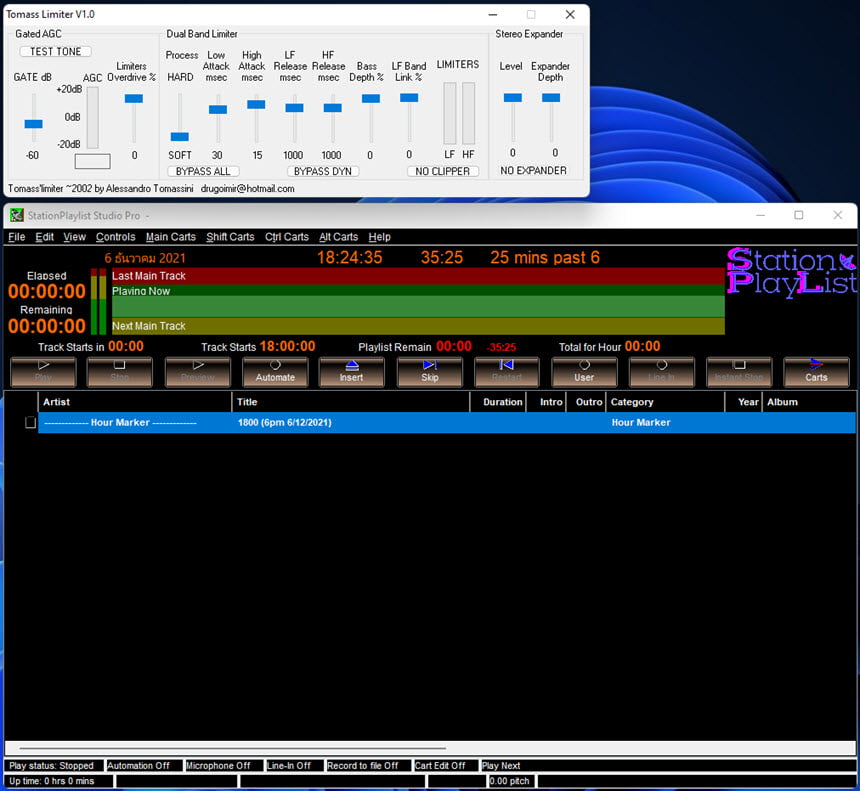The height and width of the screenshot is (791, 860).
Task: Click the Next Main Track bar
Action: point(418,326)
